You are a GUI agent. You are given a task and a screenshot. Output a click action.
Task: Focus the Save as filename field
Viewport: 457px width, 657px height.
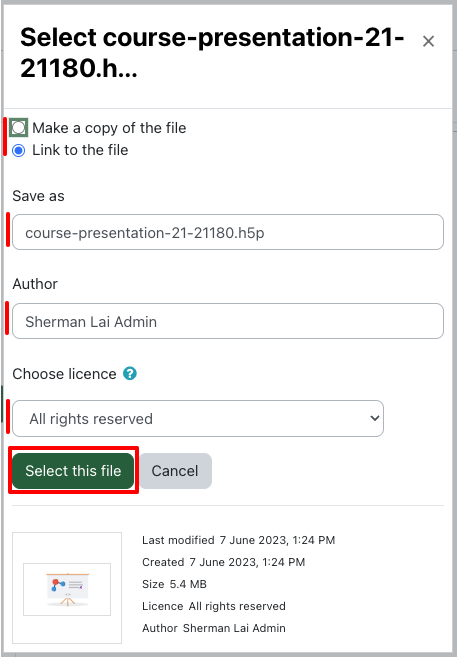pyautogui.click(x=228, y=232)
